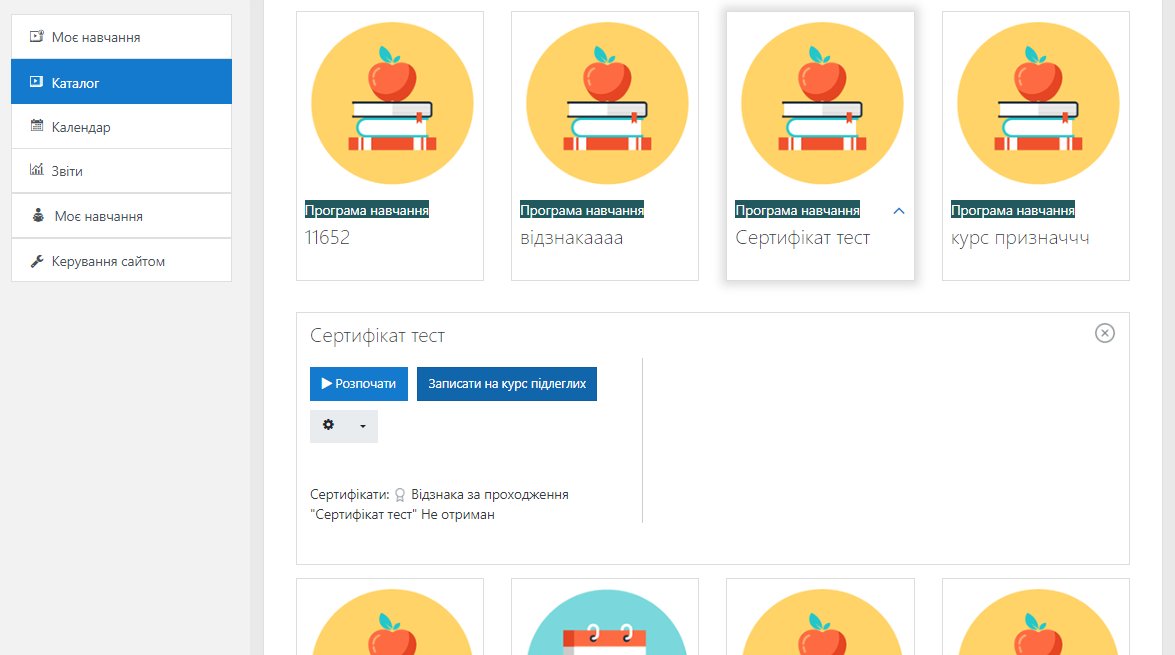Click the certificate badge icon
Screen dimensions: 1175x655
click(400, 495)
